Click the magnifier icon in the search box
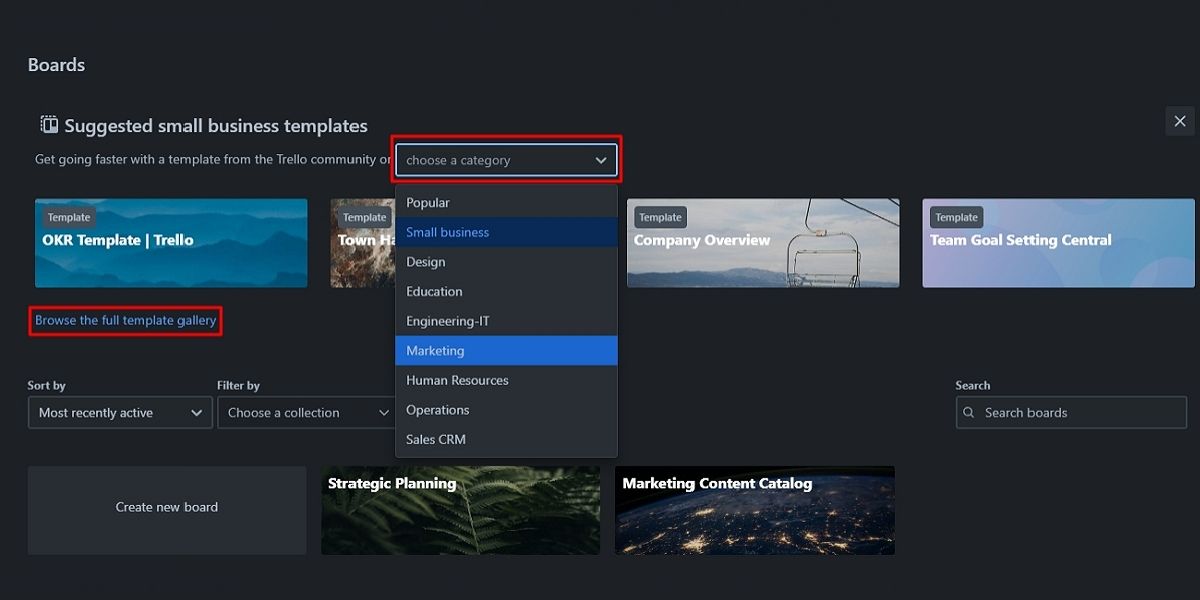This screenshot has width=1200, height=600. click(x=968, y=412)
